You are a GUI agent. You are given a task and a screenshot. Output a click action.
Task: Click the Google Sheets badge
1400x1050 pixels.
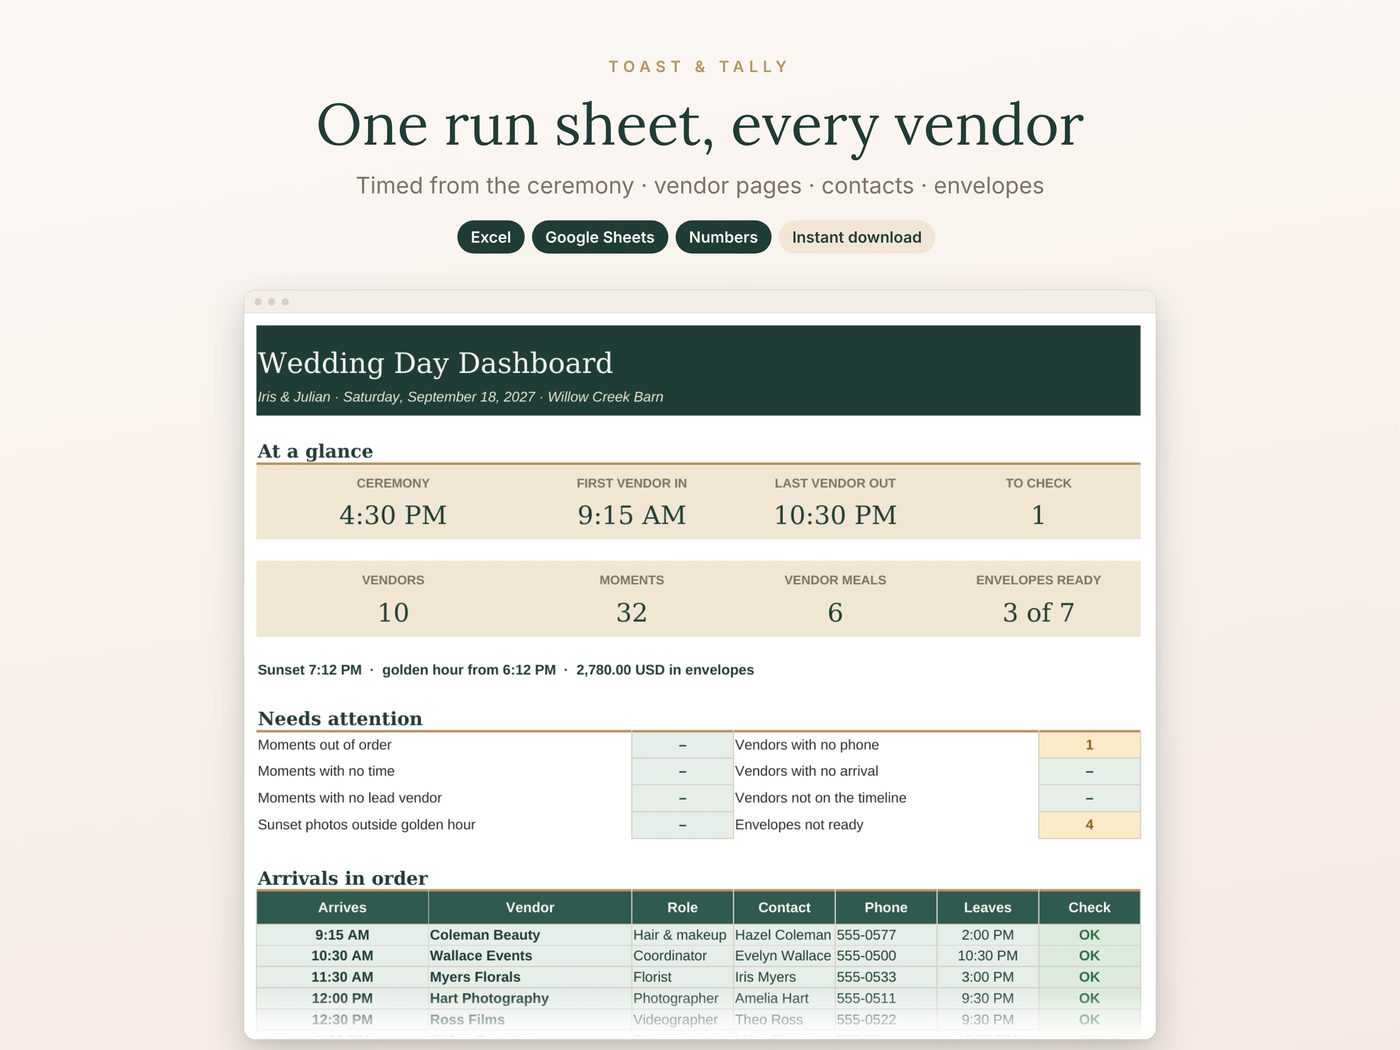click(x=599, y=237)
